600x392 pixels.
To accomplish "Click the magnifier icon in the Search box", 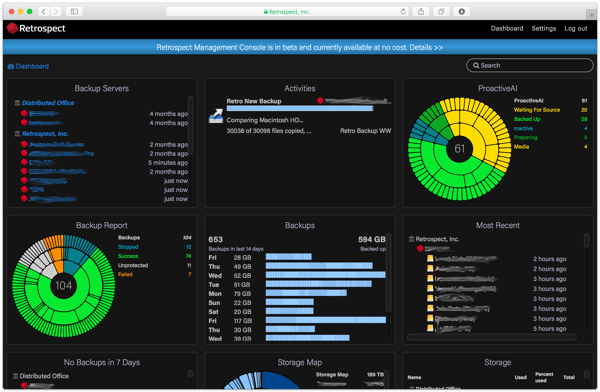I will click(x=476, y=65).
